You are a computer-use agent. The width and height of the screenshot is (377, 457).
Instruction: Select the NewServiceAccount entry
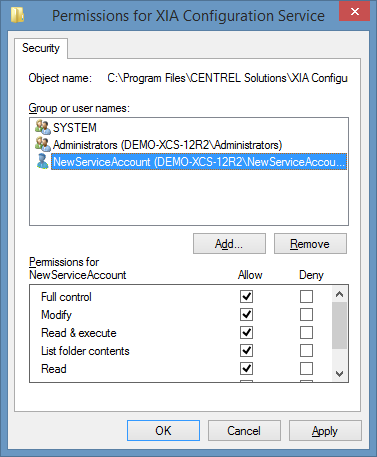pos(199,162)
